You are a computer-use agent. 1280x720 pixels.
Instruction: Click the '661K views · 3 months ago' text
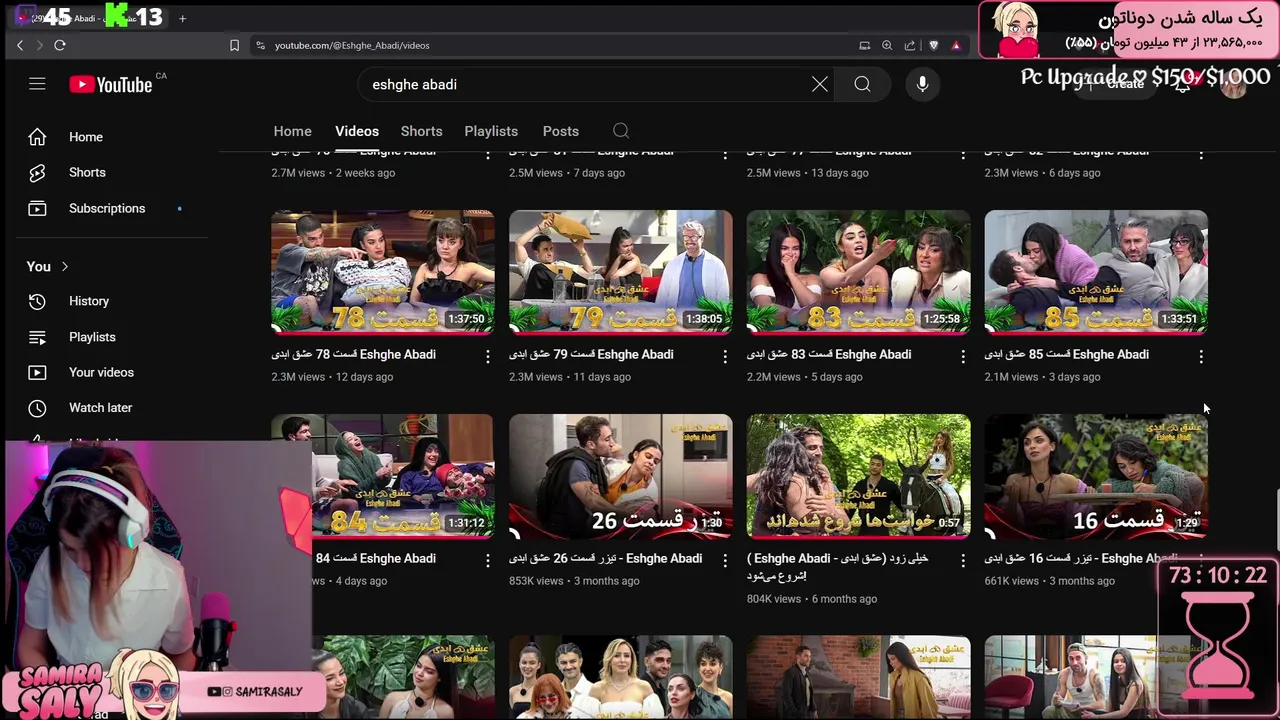click(1049, 581)
